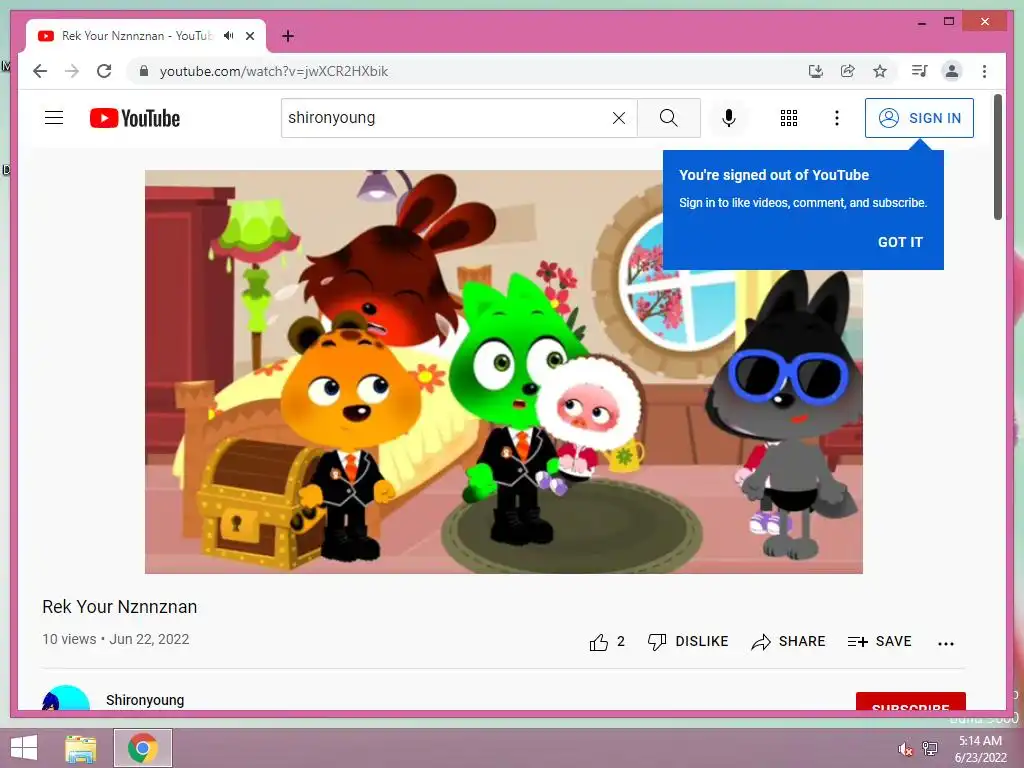Bookmark this tab with the star icon
1024x768 pixels.
[x=880, y=71]
